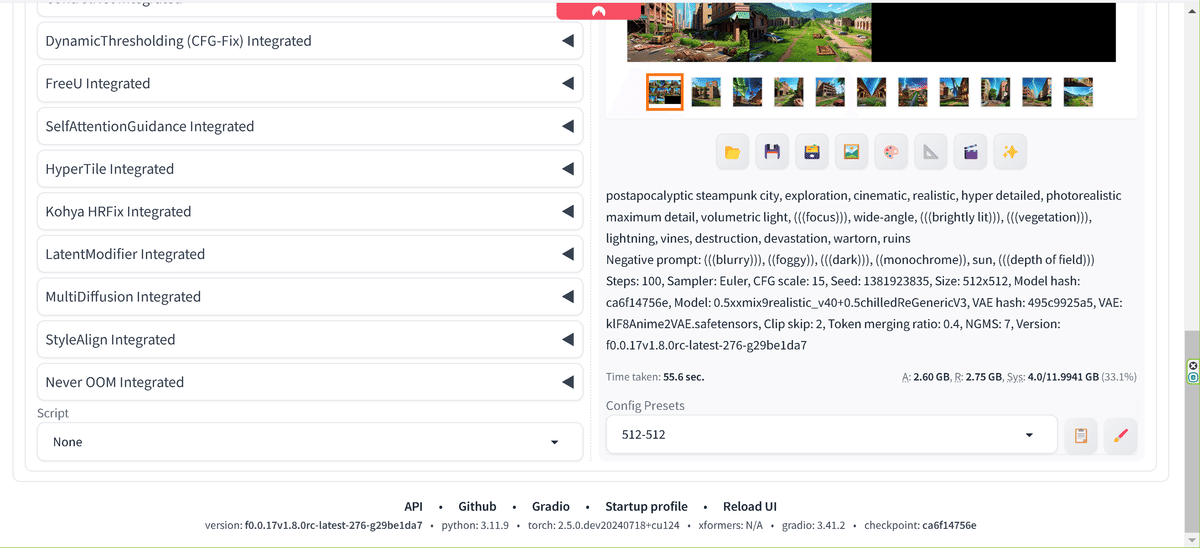Click the clipboard icon beside Config Presets
The width and height of the screenshot is (1200, 548).
(x=1081, y=435)
